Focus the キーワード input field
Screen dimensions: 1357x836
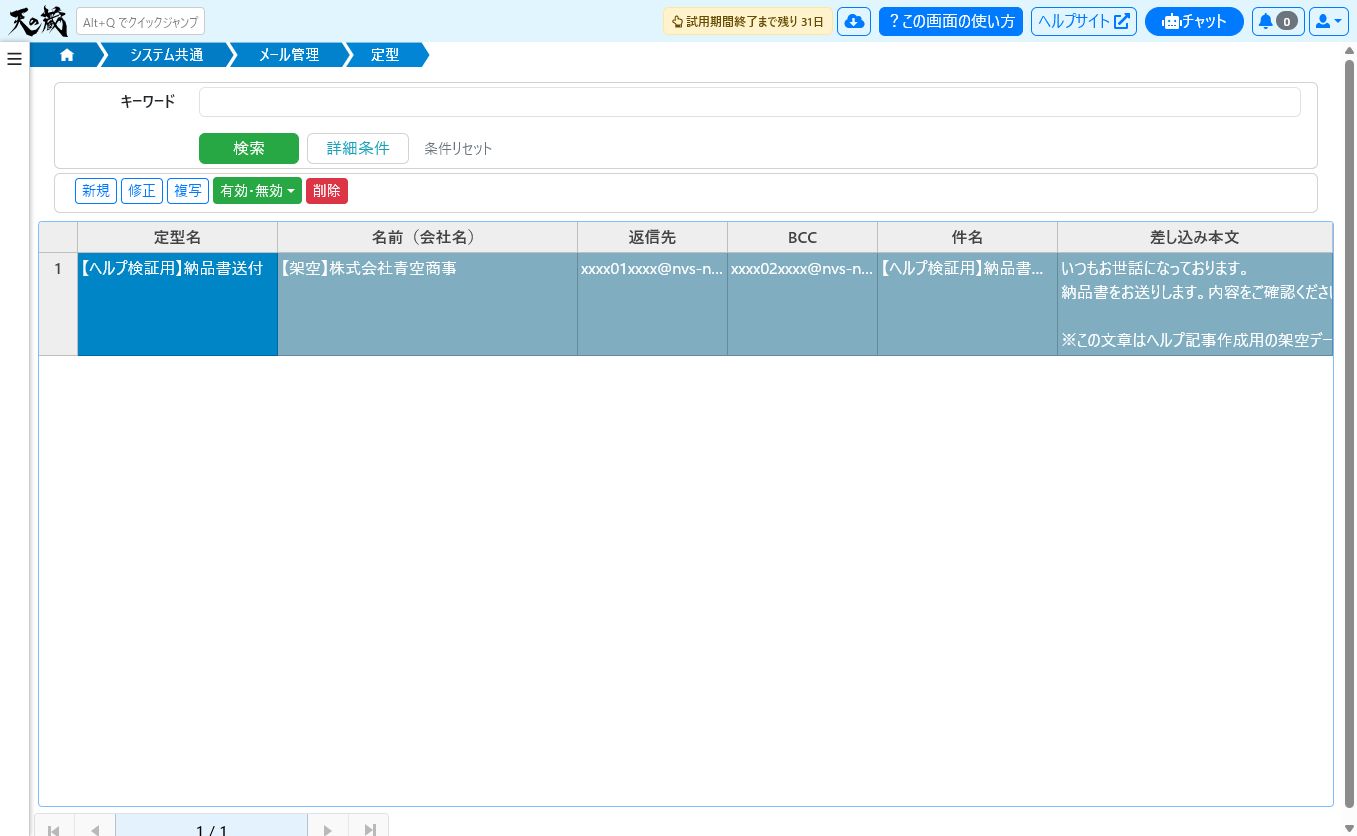750,102
